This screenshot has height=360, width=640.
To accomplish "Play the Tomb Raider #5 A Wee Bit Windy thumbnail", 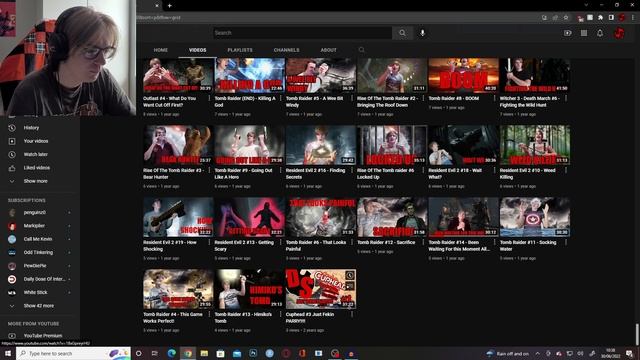I will [321, 75].
